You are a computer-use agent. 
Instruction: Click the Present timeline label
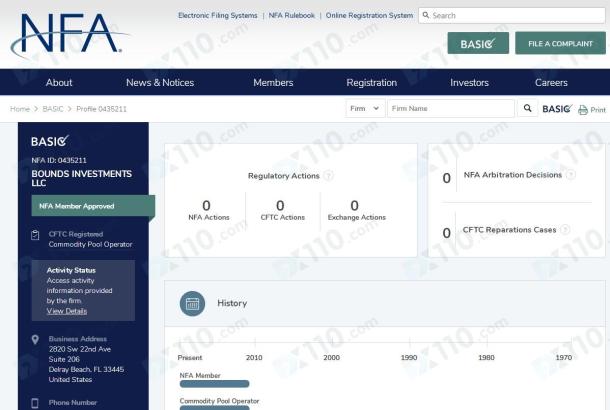click(x=190, y=357)
